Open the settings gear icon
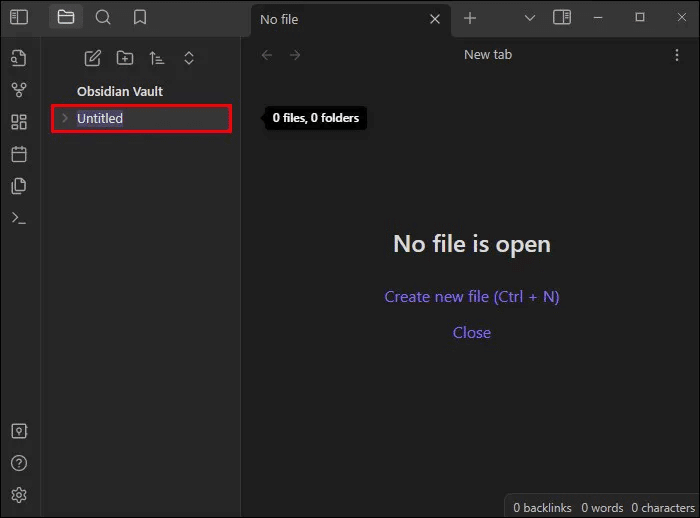The image size is (700, 518). click(x=19, y=495)
